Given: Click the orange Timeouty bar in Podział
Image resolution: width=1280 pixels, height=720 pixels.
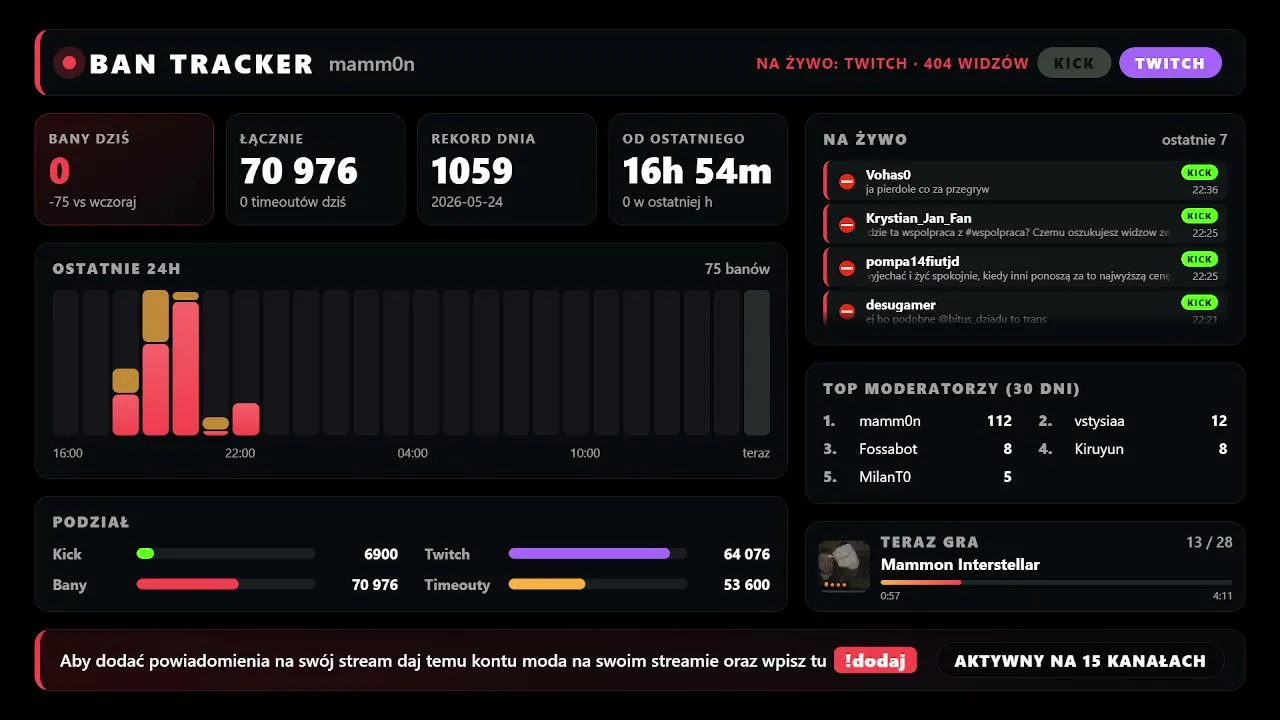Looking at the screenshot, I should point(547,584).
